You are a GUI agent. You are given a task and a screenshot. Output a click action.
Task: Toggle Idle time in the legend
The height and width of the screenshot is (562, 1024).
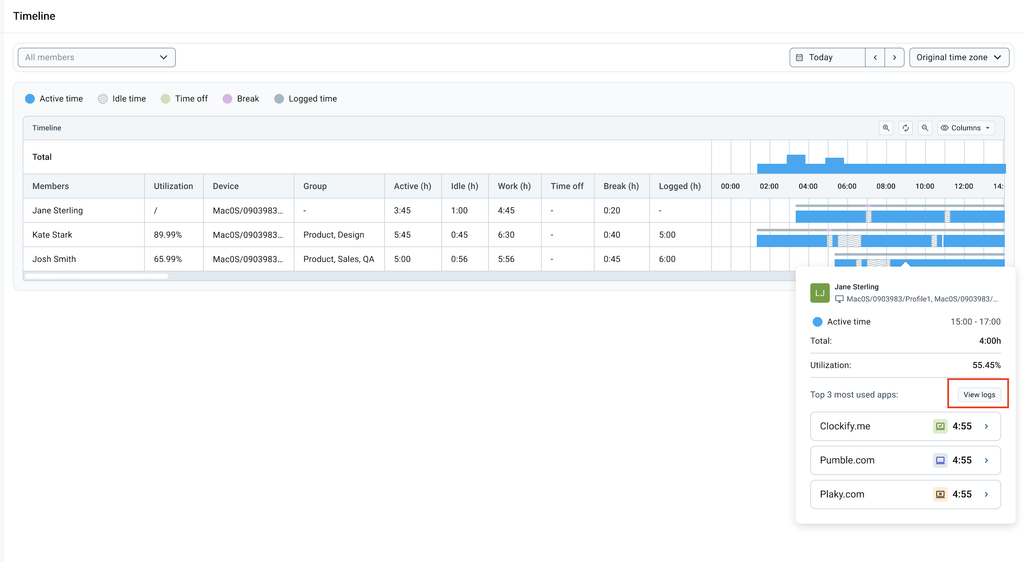[x=122, y=99]
